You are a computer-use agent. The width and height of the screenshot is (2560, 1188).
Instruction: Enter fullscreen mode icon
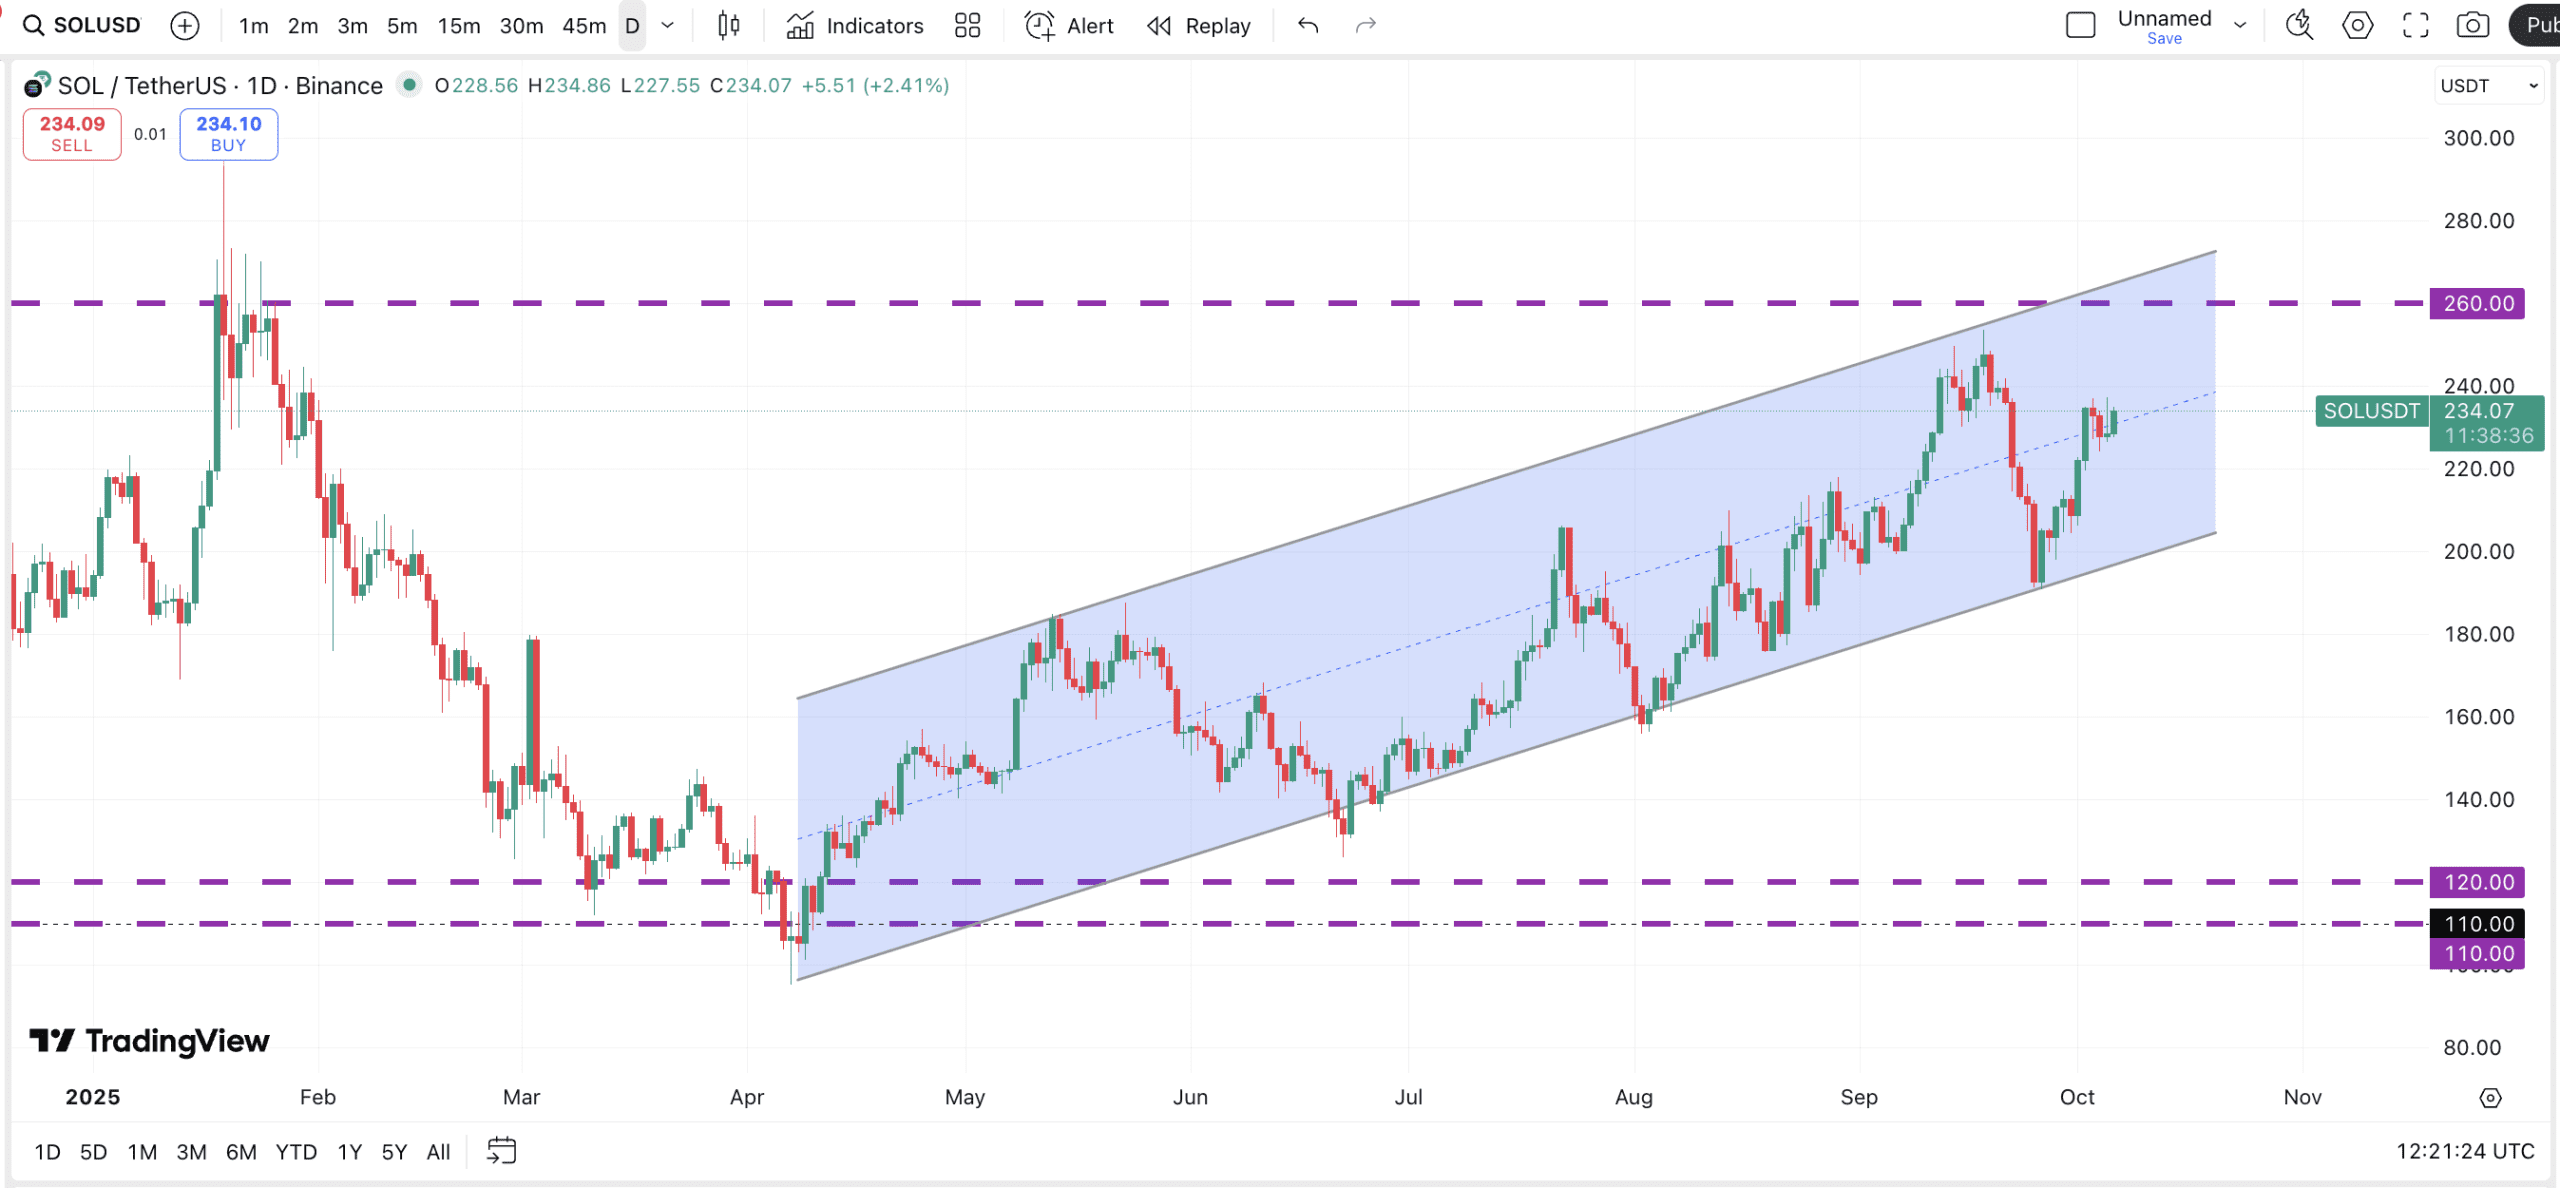[2415, 26]
